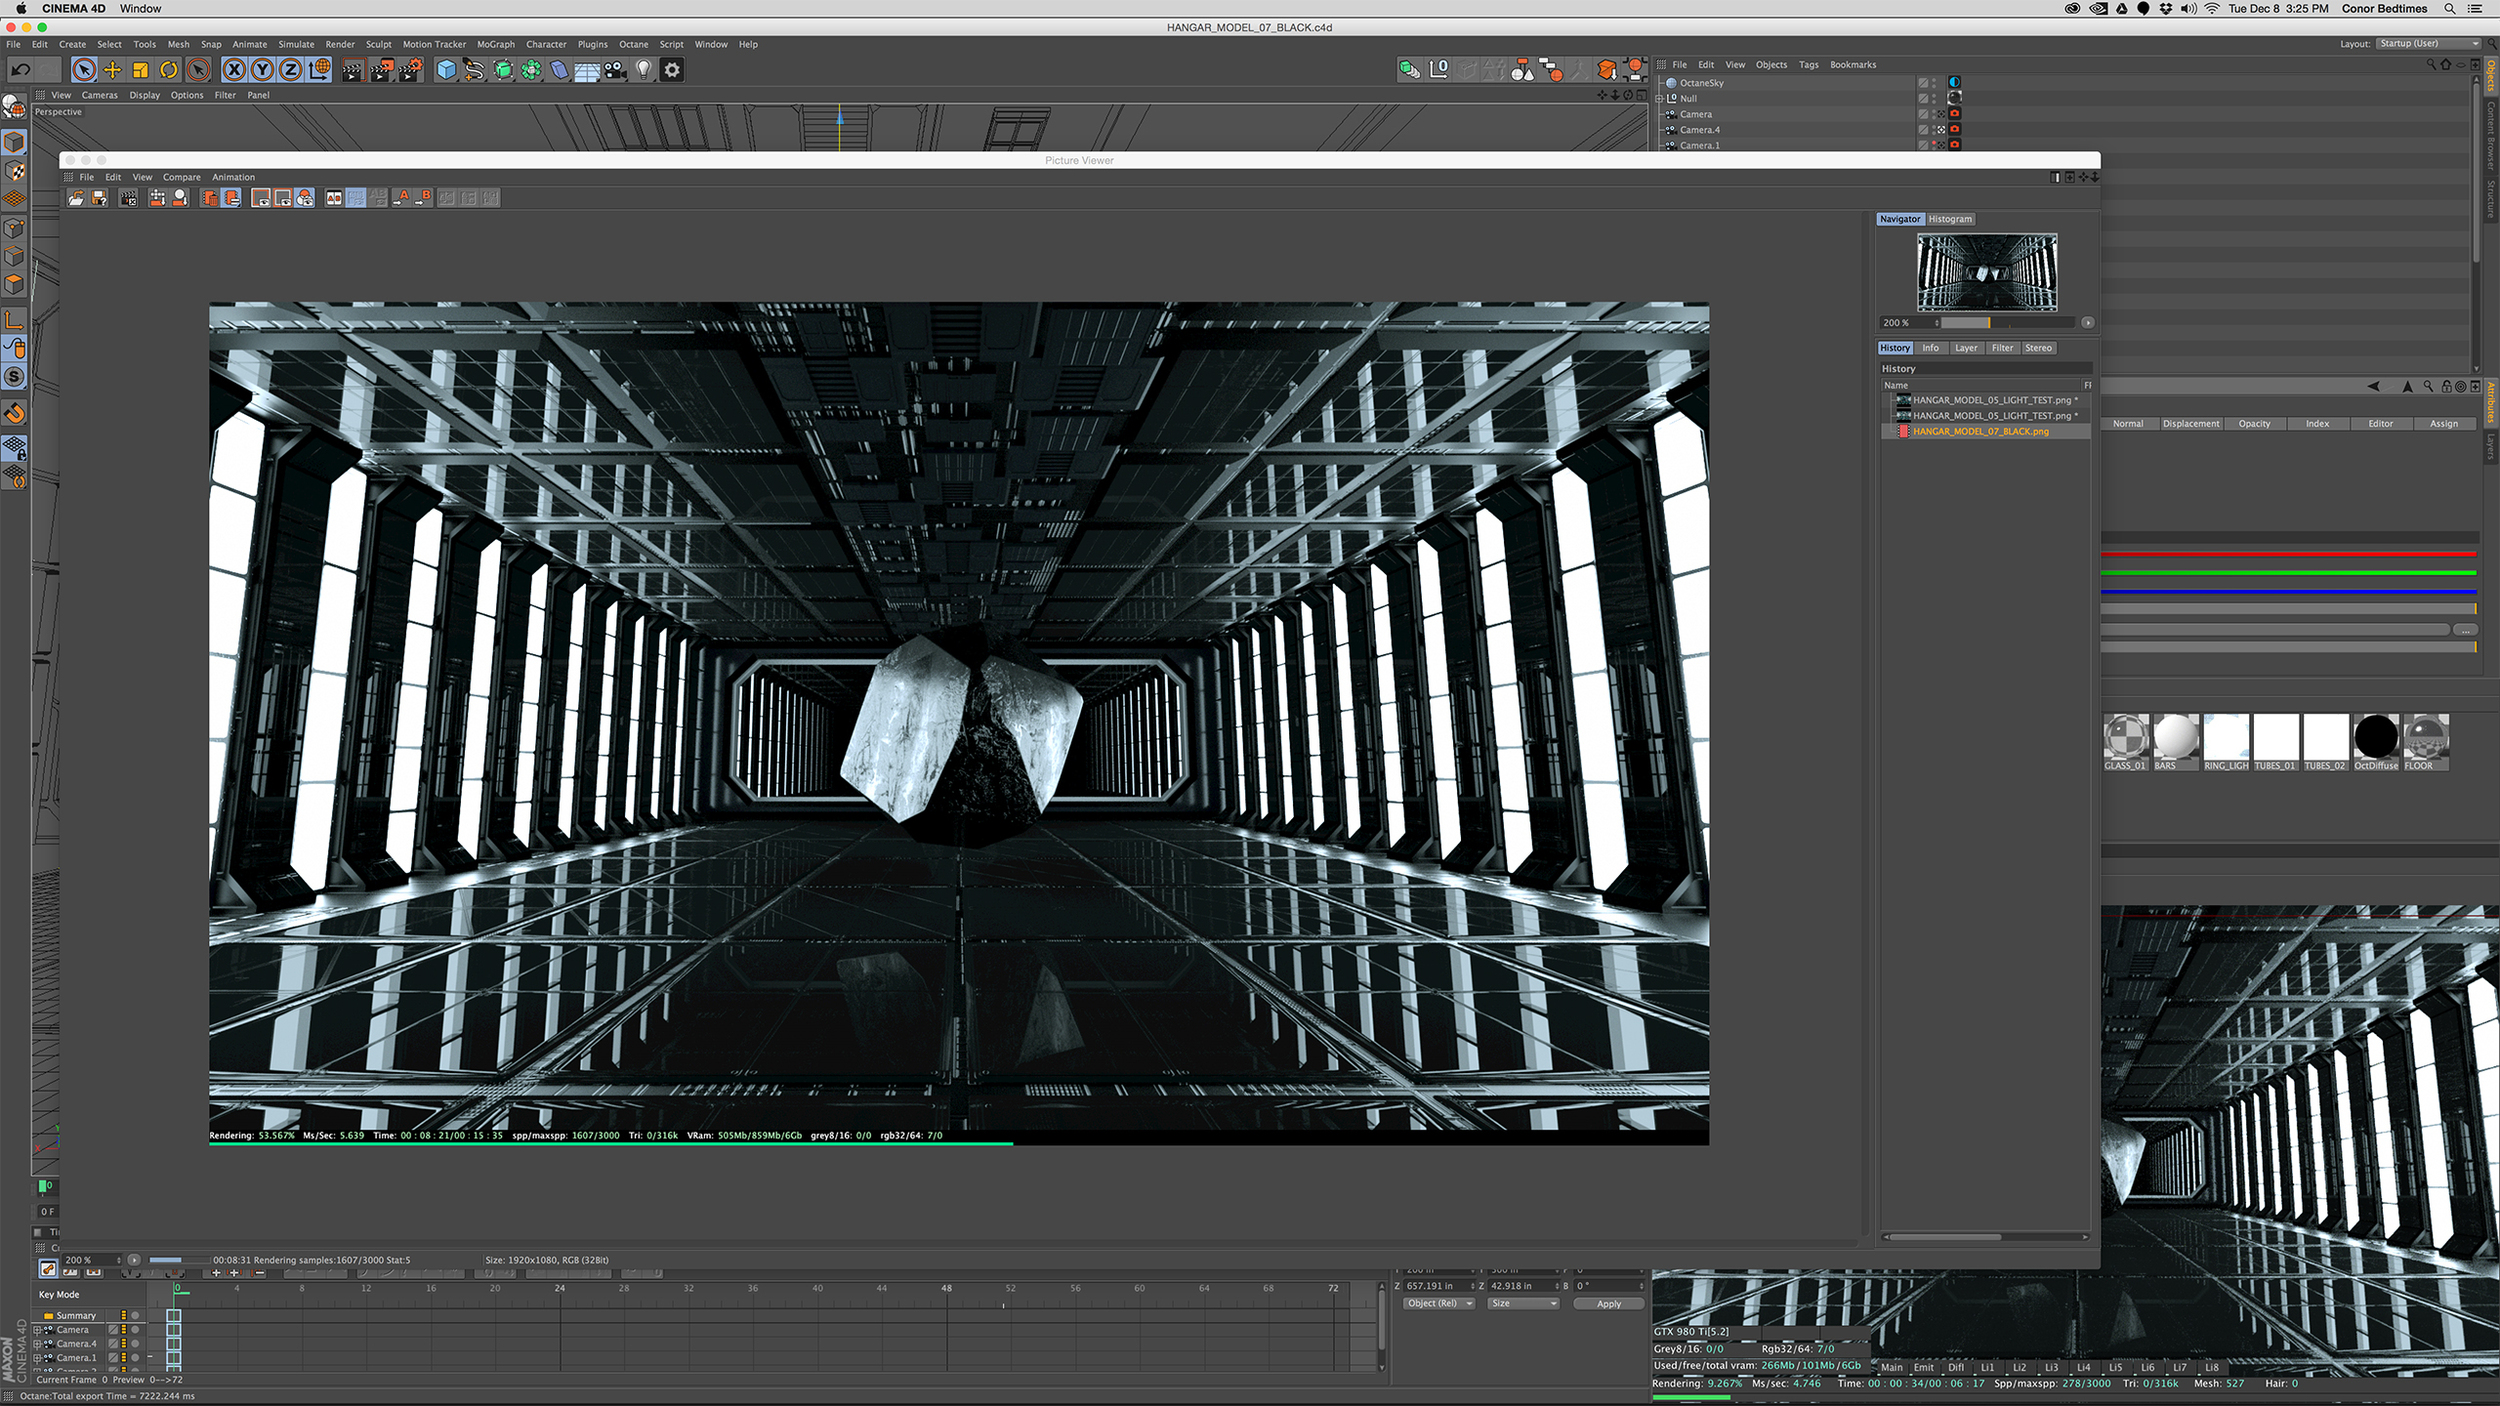Viewport: 2500px width, 1406px height.
Task: Click the red color channel slider
Action: pyautogui.click(x=2289, y=553)
